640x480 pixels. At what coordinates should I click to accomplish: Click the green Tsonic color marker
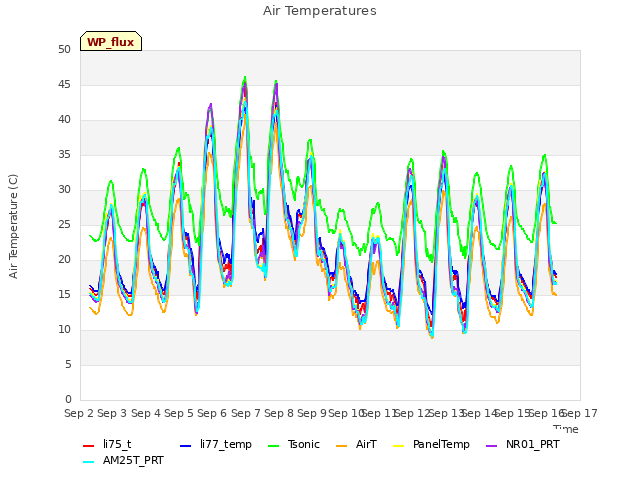pos(273,446)
